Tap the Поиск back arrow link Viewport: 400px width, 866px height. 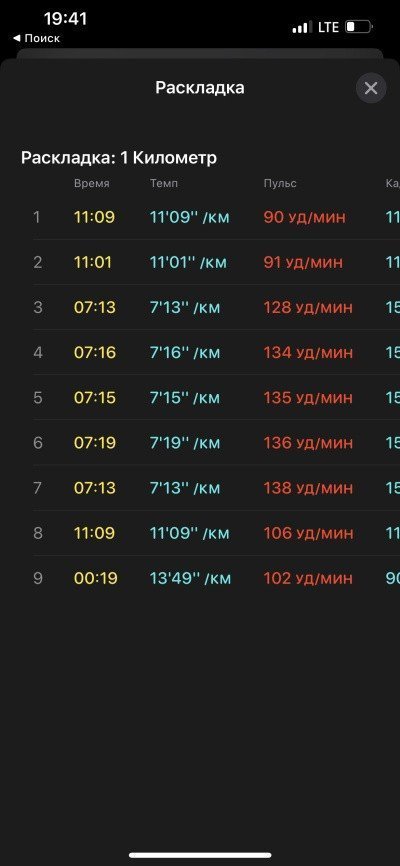pos(36,39)
